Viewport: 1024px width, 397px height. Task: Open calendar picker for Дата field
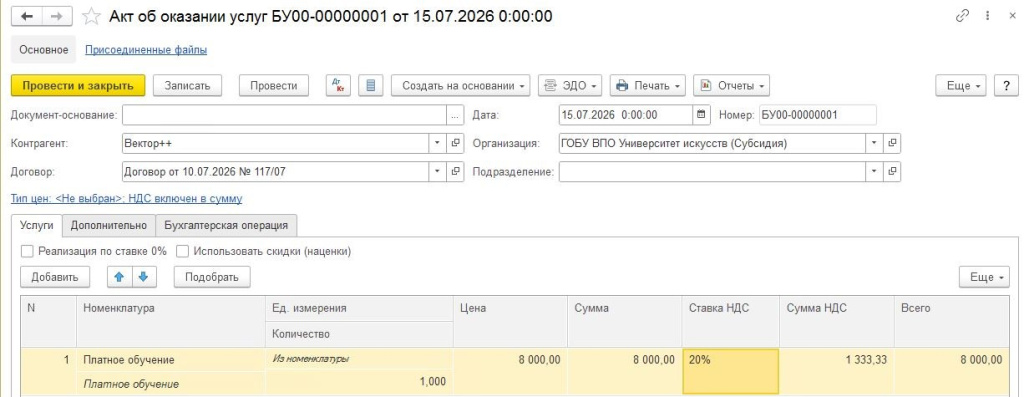pos(701,115)
